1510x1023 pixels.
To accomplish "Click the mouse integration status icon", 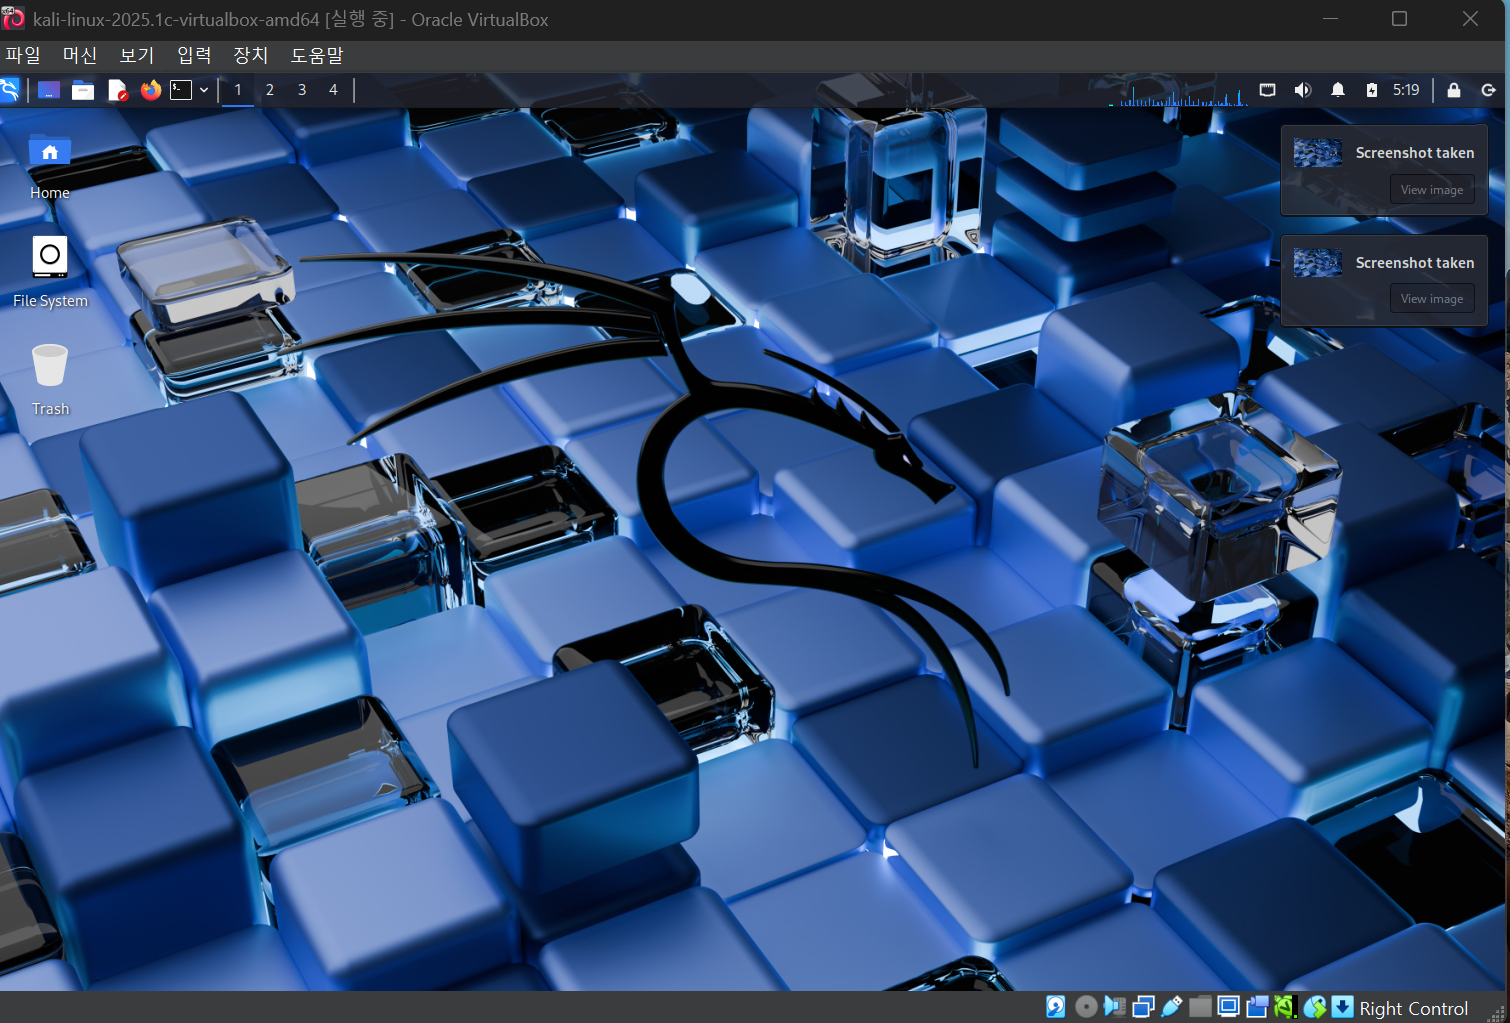I will pos(1315,1007).
